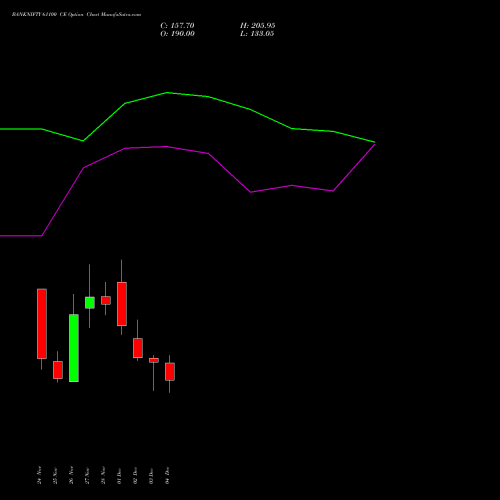Screen dimensions: 500x500
Task: Click the 02 Dec date label
Action: pos(135,476)
